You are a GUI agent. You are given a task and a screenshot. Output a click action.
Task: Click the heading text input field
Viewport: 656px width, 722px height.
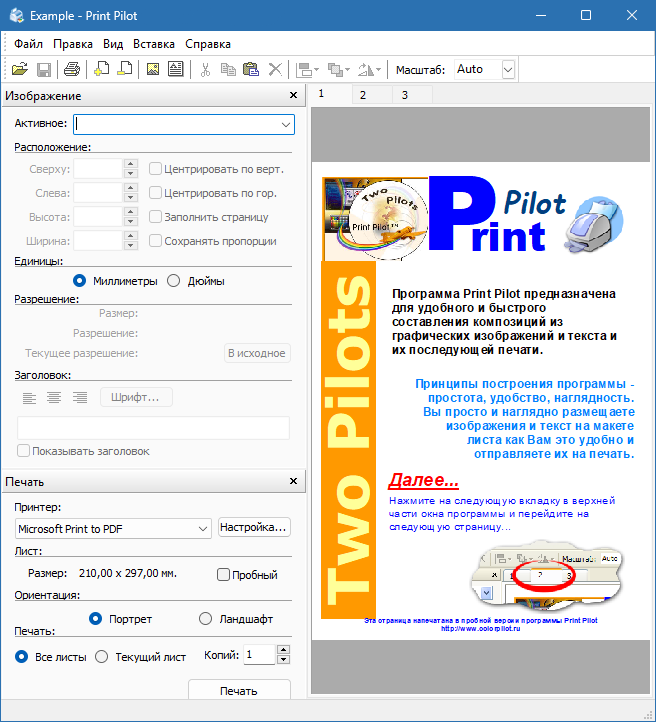(153, 428)
